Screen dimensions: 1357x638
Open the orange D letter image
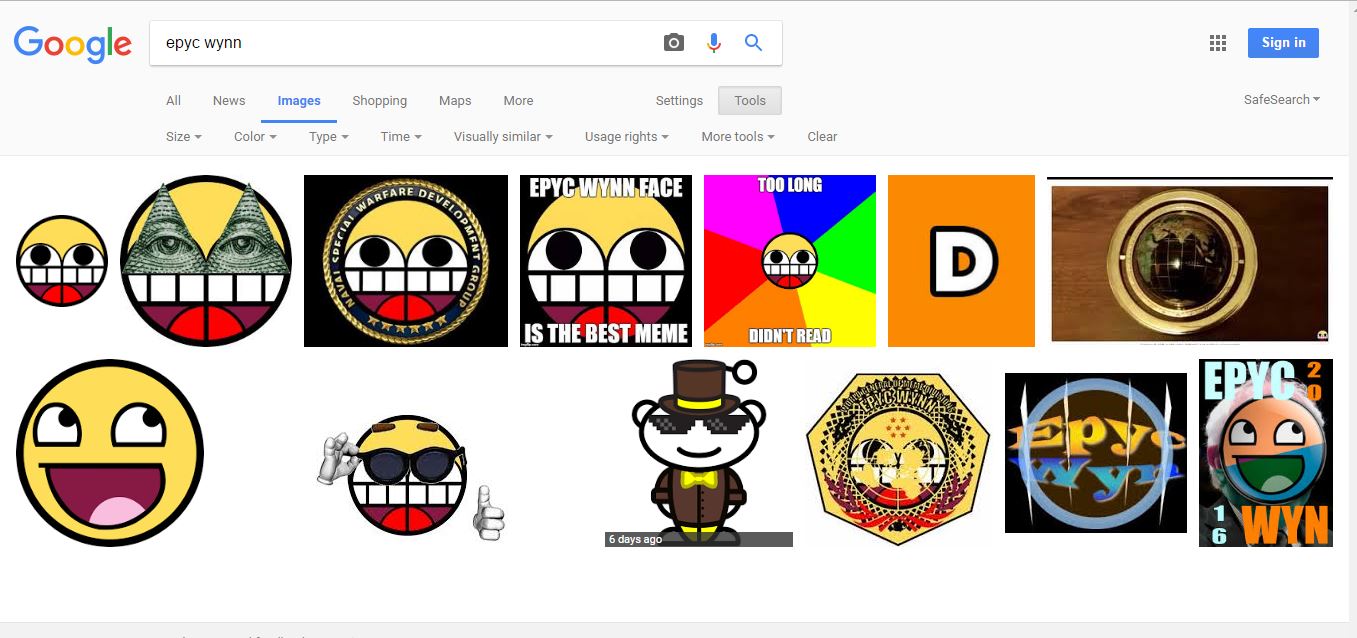pyautogui.click(x=962, y=261)
